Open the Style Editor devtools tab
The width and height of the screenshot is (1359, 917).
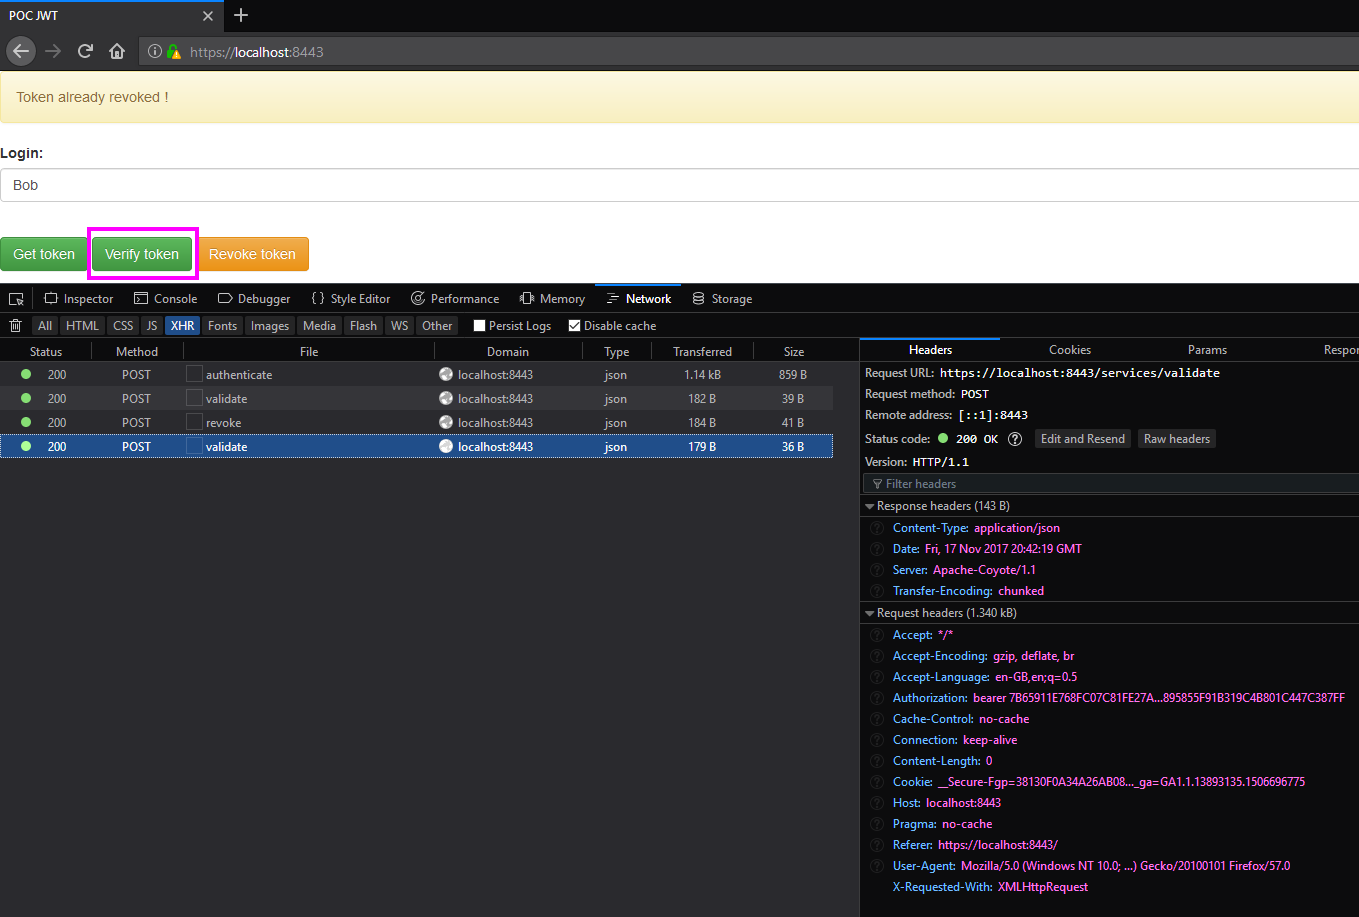[351, 299]
